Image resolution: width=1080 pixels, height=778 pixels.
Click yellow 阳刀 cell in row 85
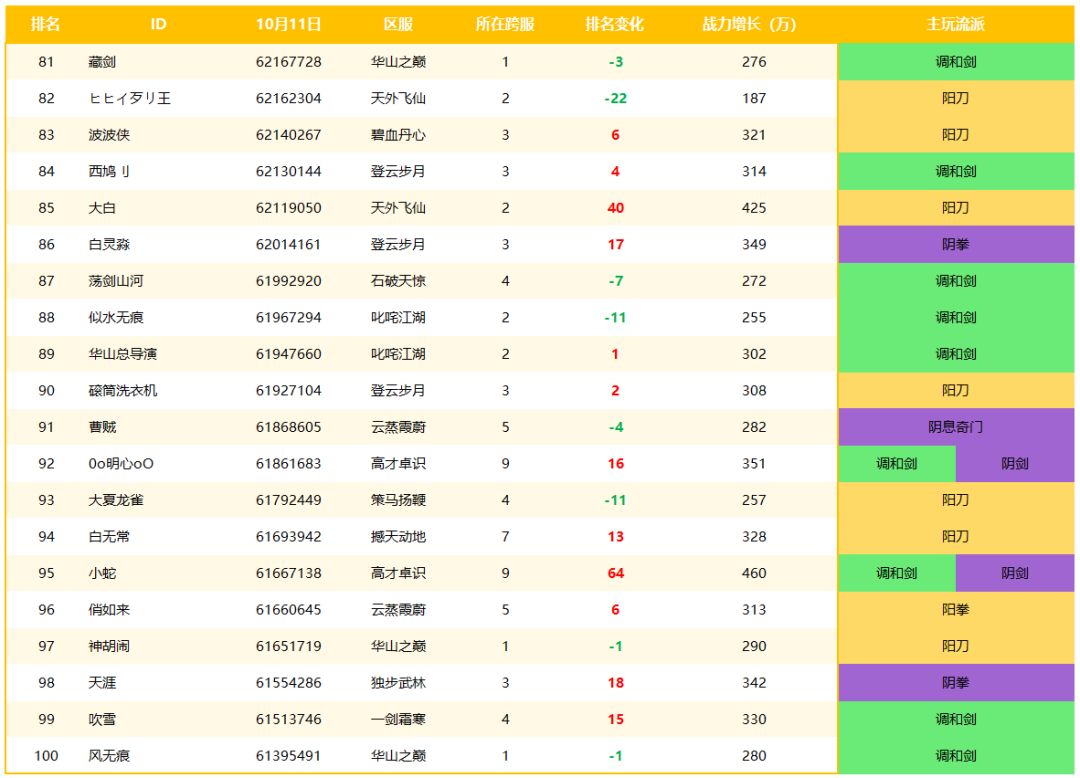[x=956, y=208]
